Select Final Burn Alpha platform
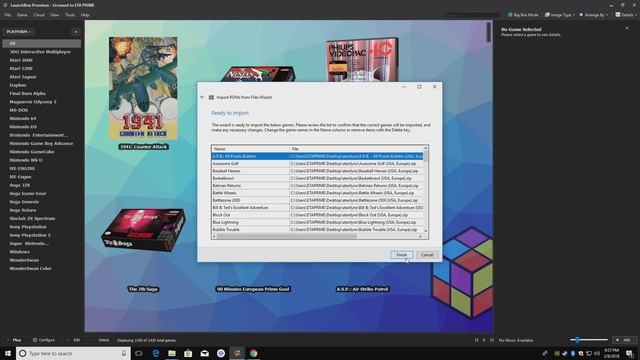 [27, 93]
